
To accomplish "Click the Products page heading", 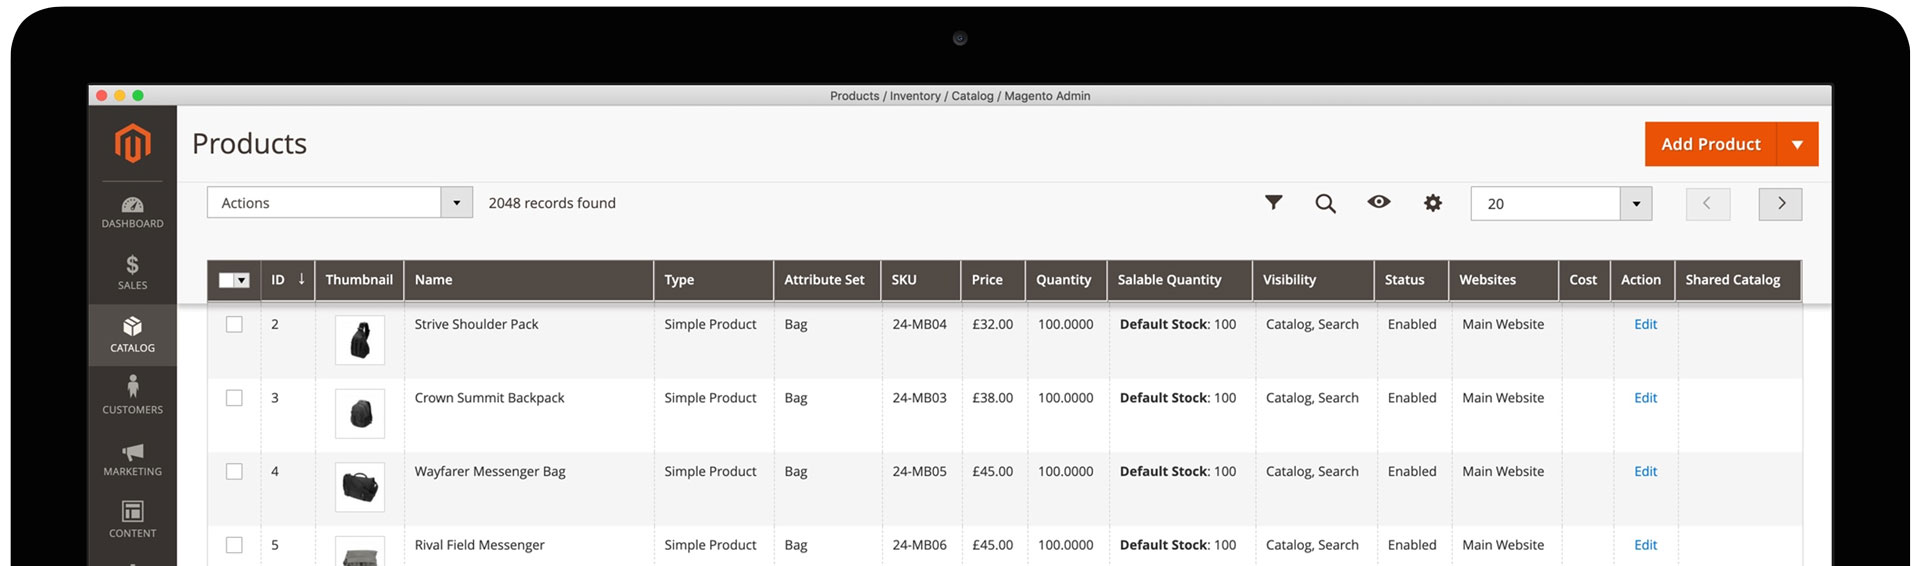I will click(x=249, y=144).
